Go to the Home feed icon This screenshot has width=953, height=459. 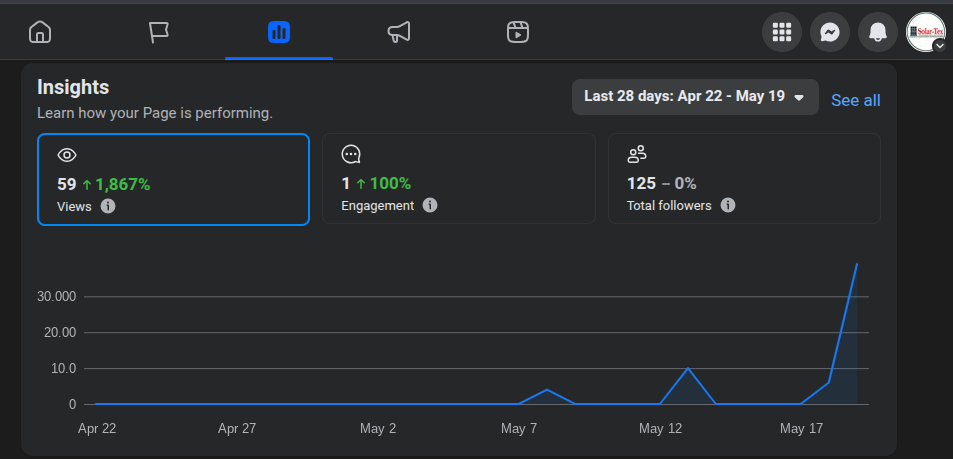40,32
